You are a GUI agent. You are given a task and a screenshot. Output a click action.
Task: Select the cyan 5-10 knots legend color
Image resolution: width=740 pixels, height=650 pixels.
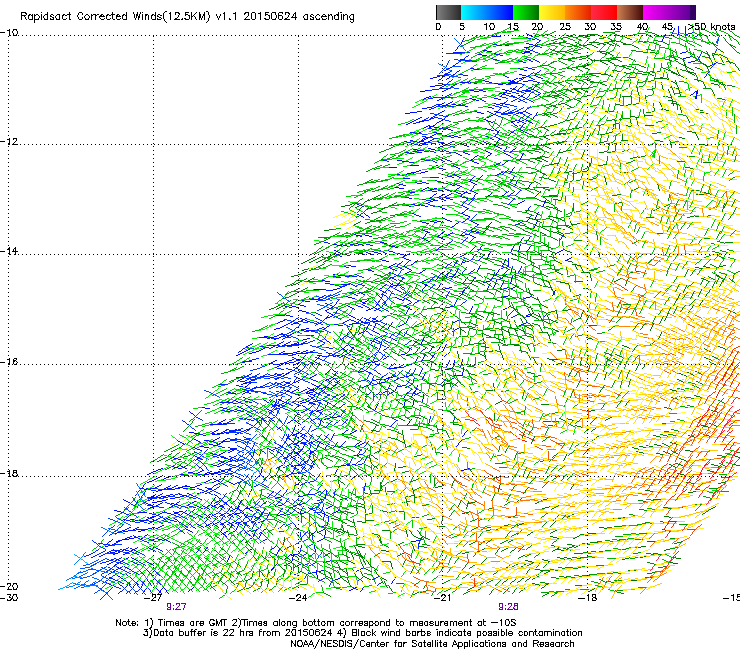[x=474, y=12]
